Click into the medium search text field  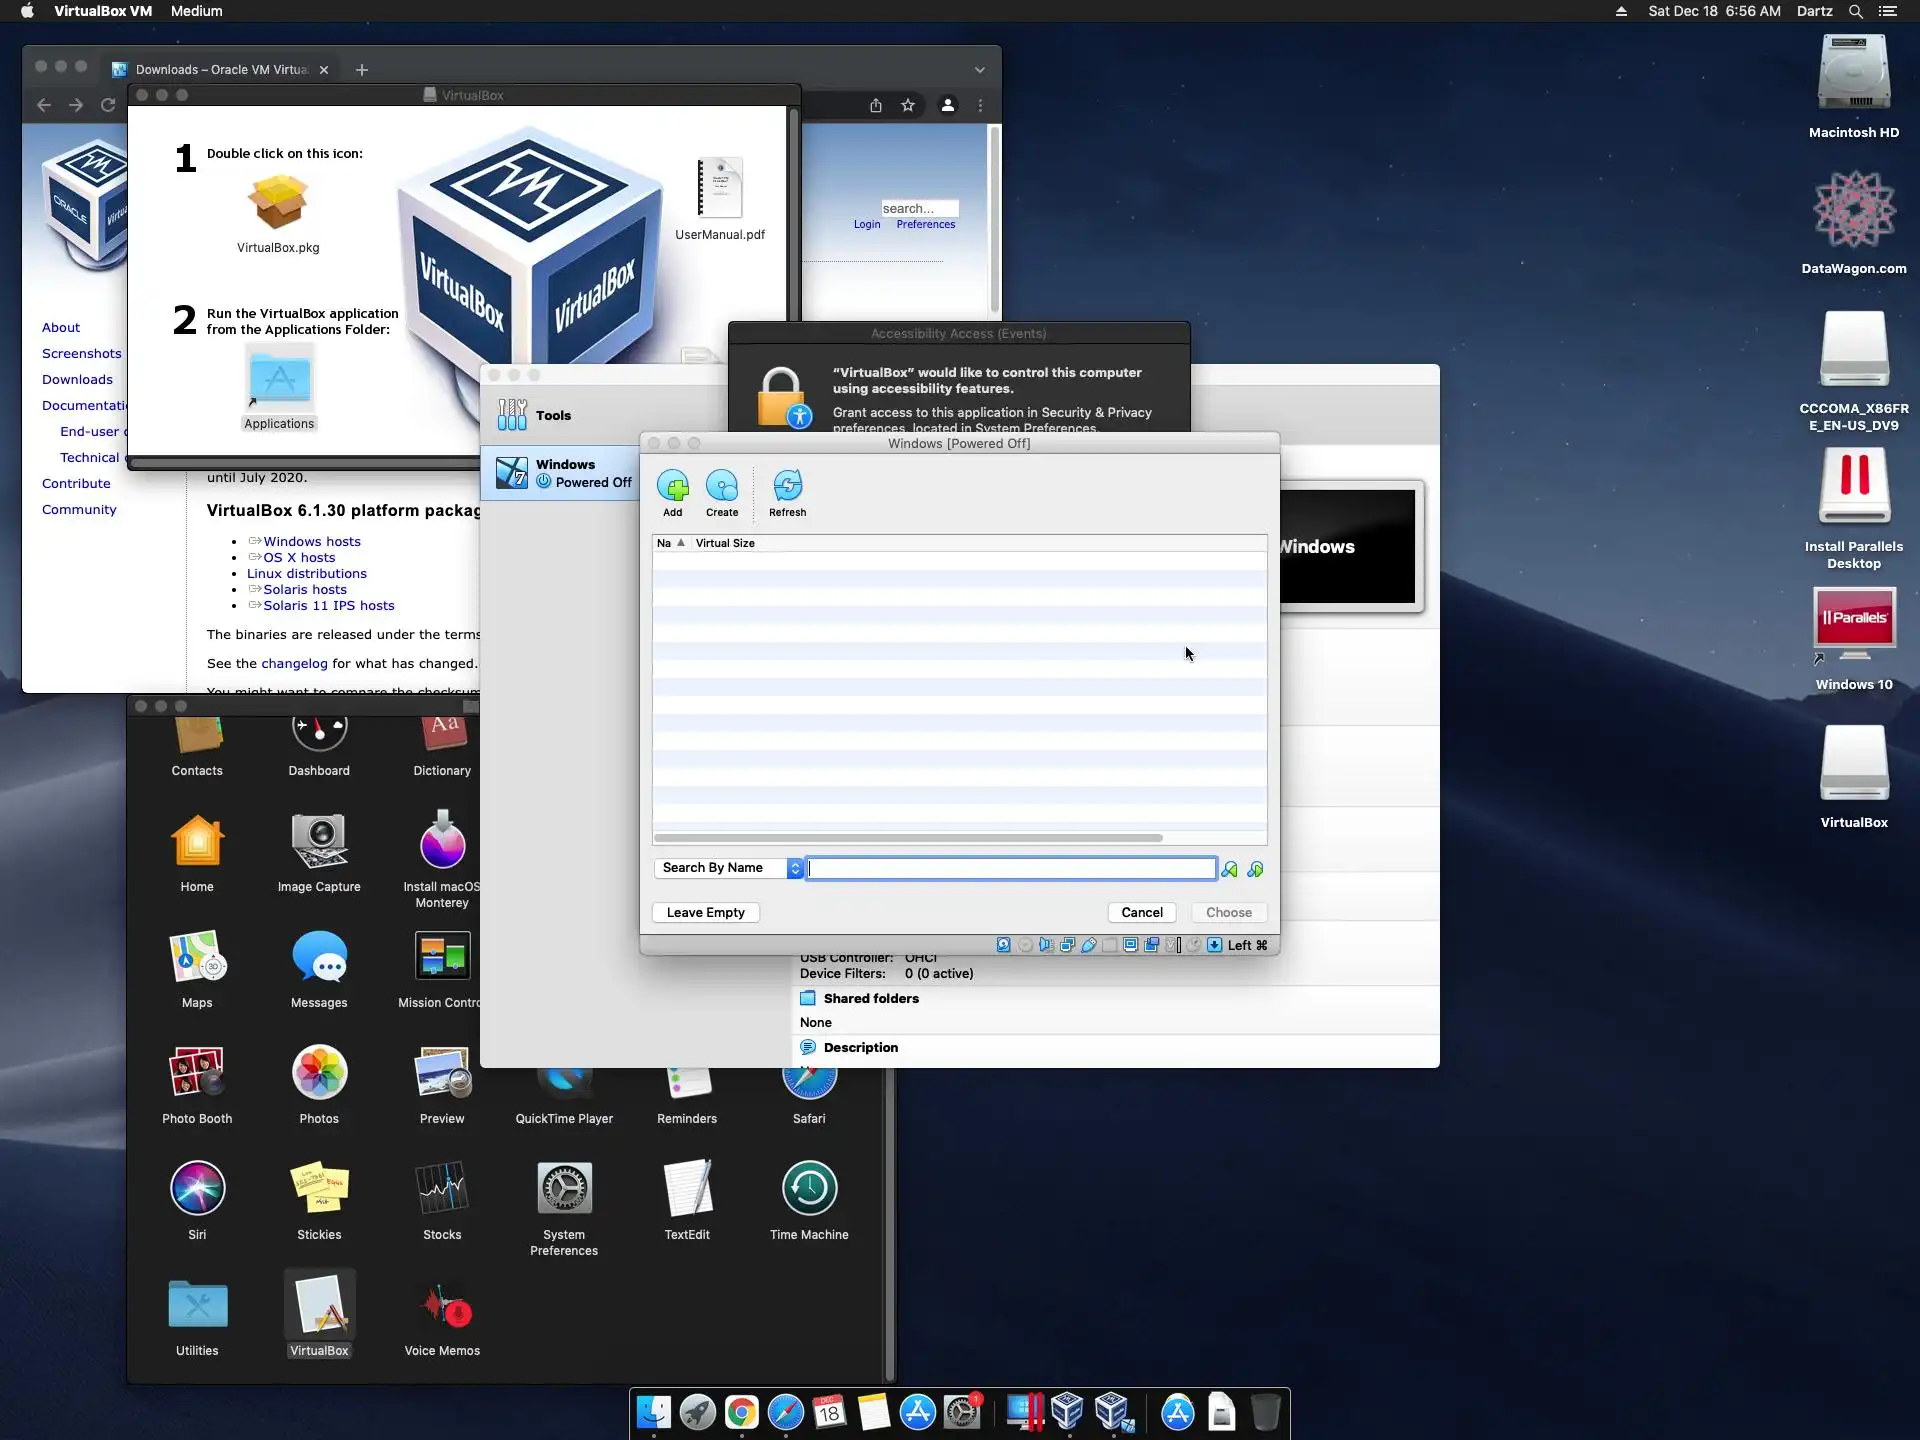tap(1010, 868)
